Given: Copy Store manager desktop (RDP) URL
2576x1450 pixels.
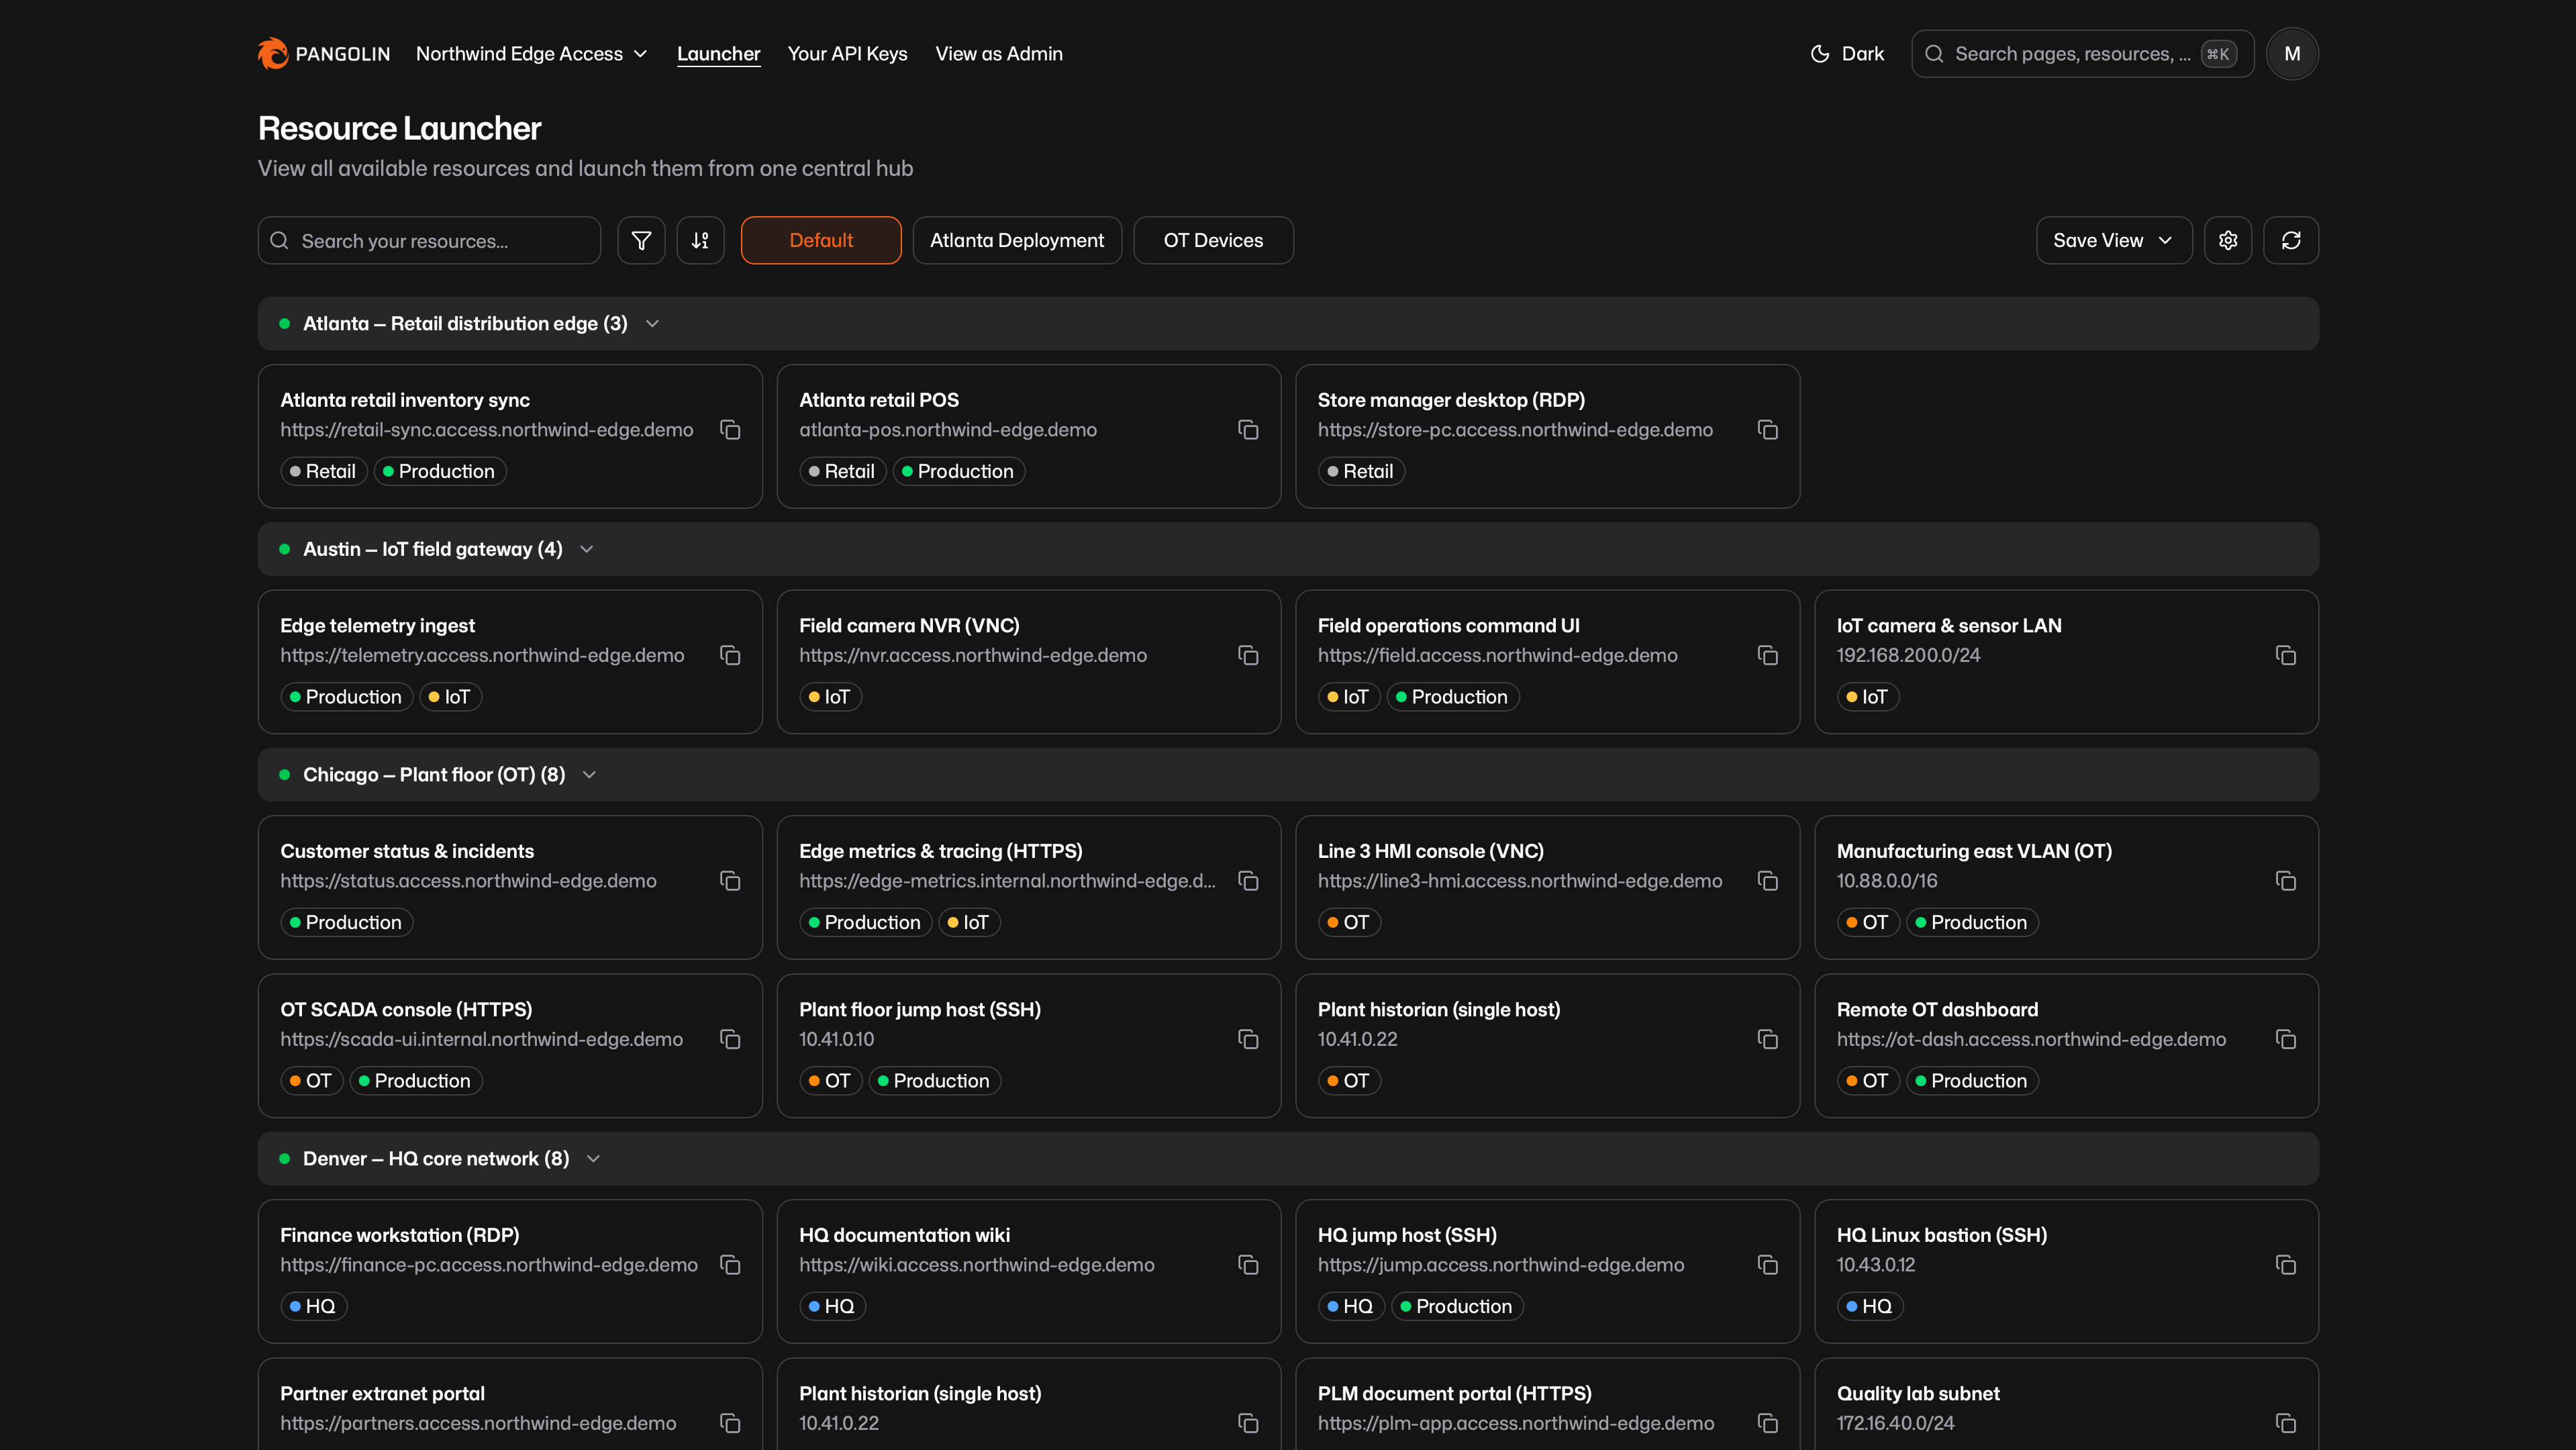Looking at the screenshot, I should [x=1767, y=430].
